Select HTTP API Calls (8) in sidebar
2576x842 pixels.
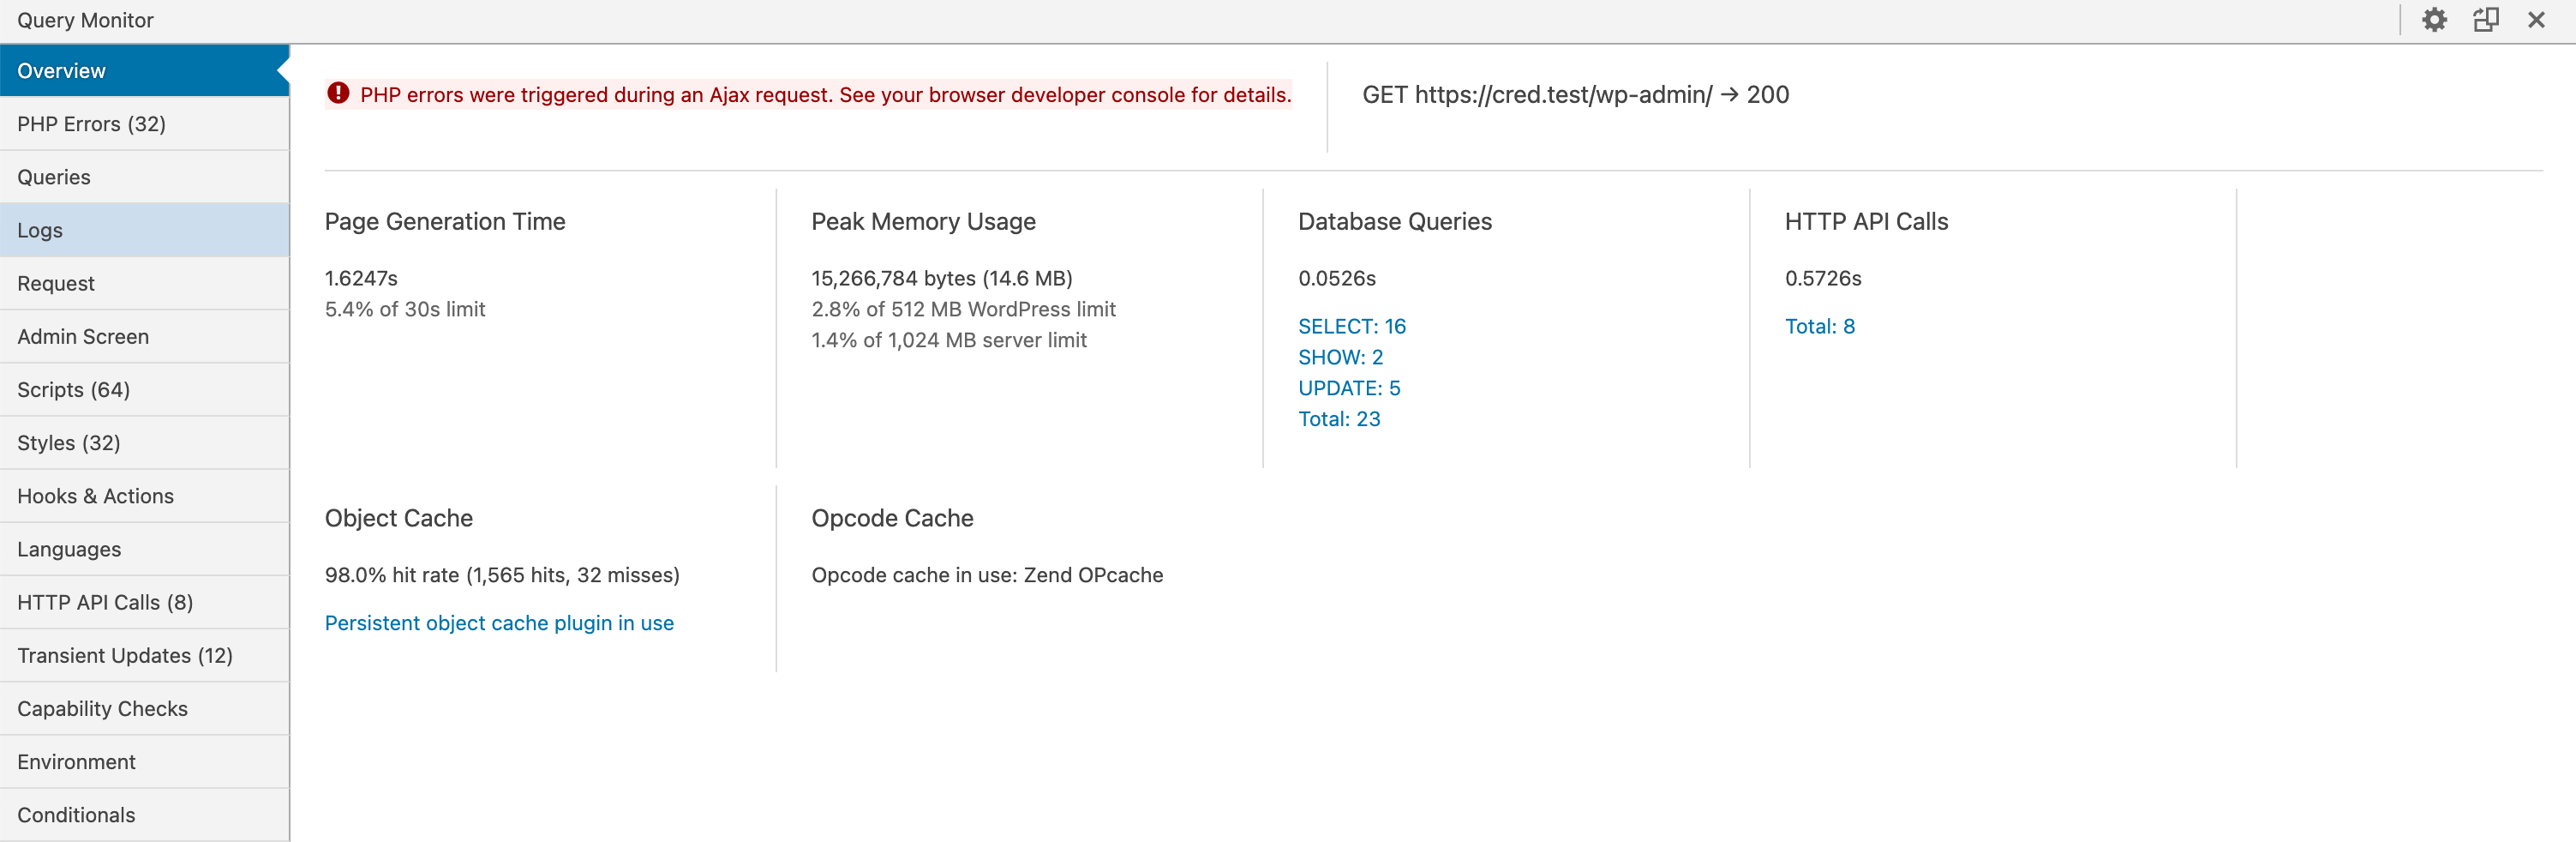coord(105,602)
